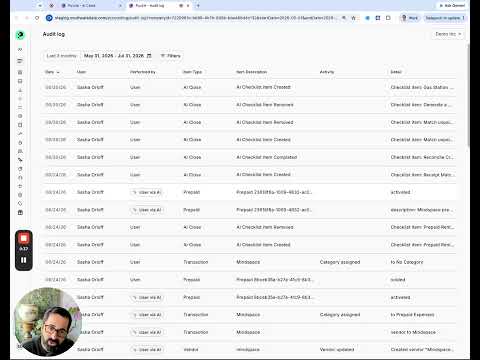The height and width of the screenshot is (360, 480).
Task: Click 'Category assigned' in No Category row
Action: tap(340, 262)
